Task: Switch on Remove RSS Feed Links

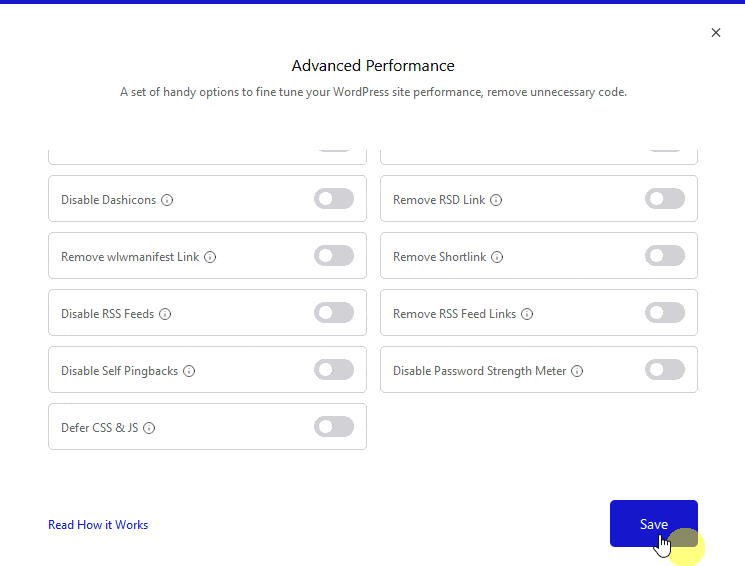Action: coord(665,313)
